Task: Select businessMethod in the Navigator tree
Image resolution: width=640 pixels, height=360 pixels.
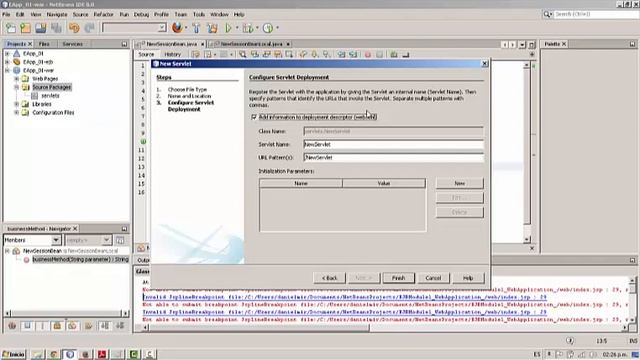Action: click(80, 260)
